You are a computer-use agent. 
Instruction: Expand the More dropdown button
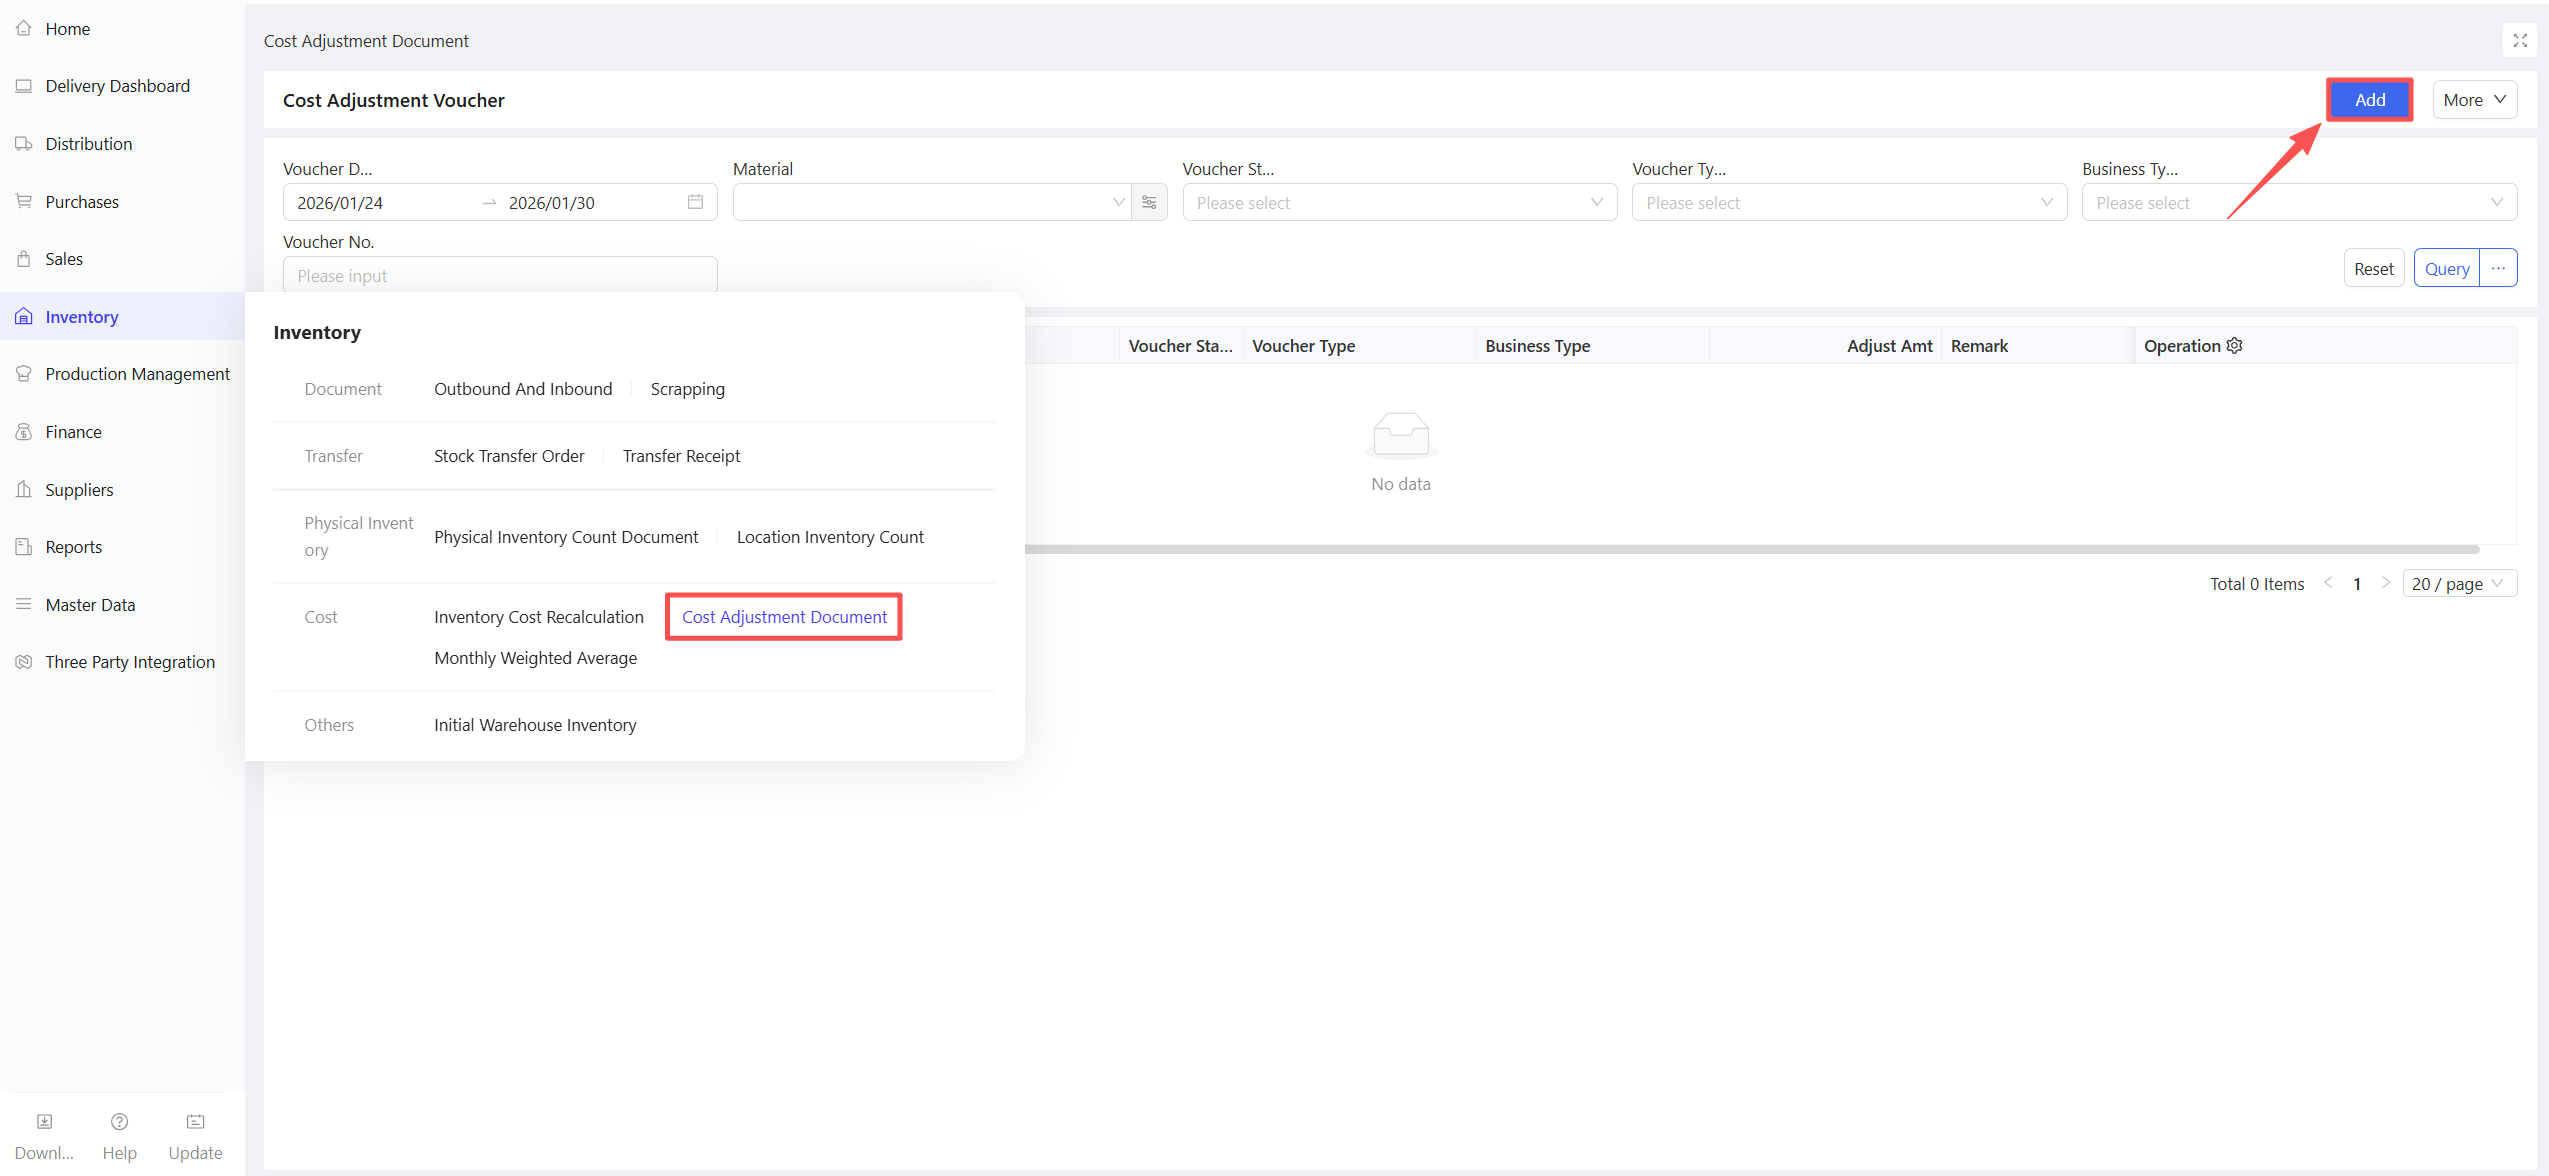pyautogui.click(x=2473, y=100)
